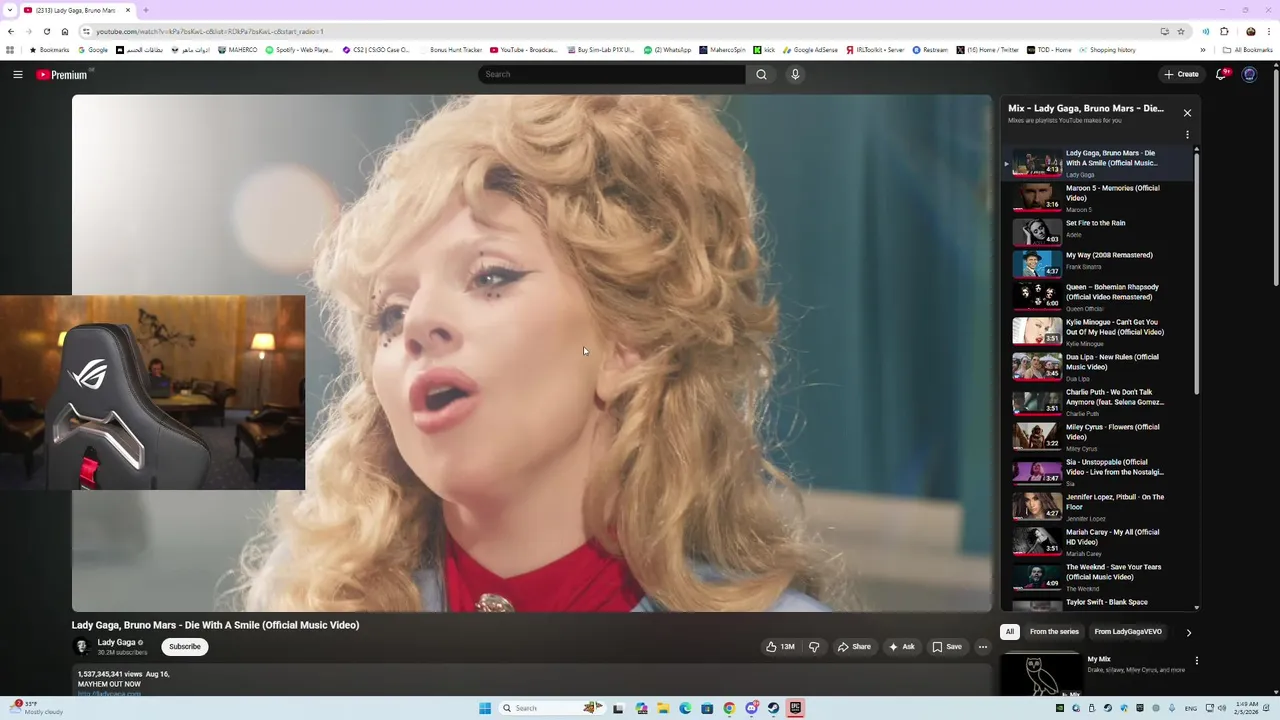Open the Google AdSense bookmark
This screenshot has height=720, width=1280.
(810, 50)
